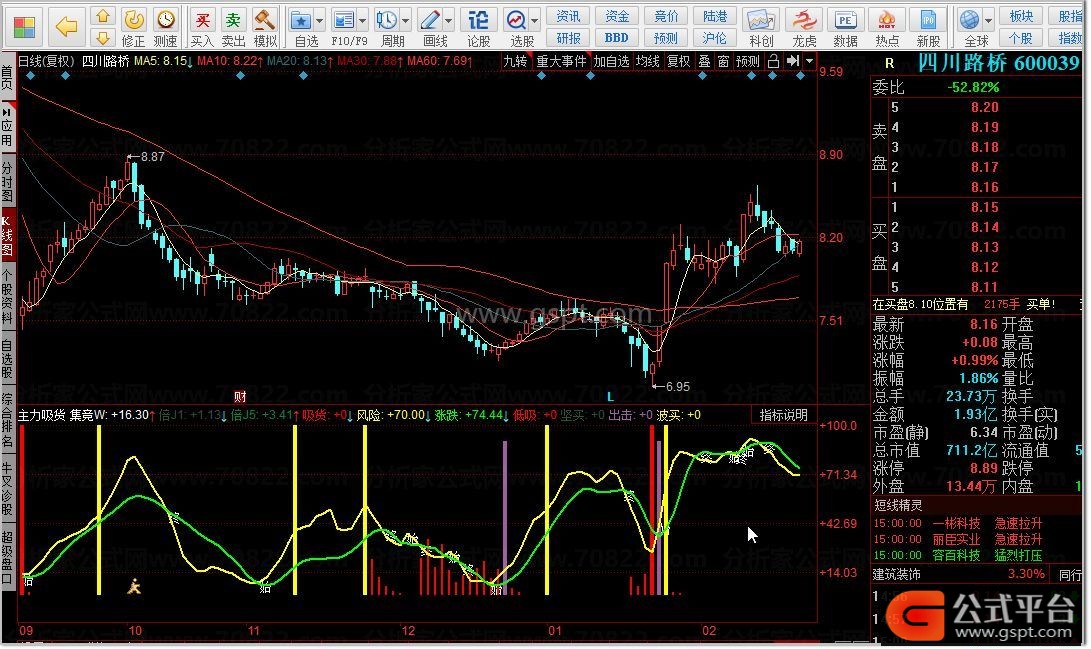The width and height of the screenshot is (1091, 649).
Task: Toggle the 叠 overlay option
Action: click(x=704, y=62)
